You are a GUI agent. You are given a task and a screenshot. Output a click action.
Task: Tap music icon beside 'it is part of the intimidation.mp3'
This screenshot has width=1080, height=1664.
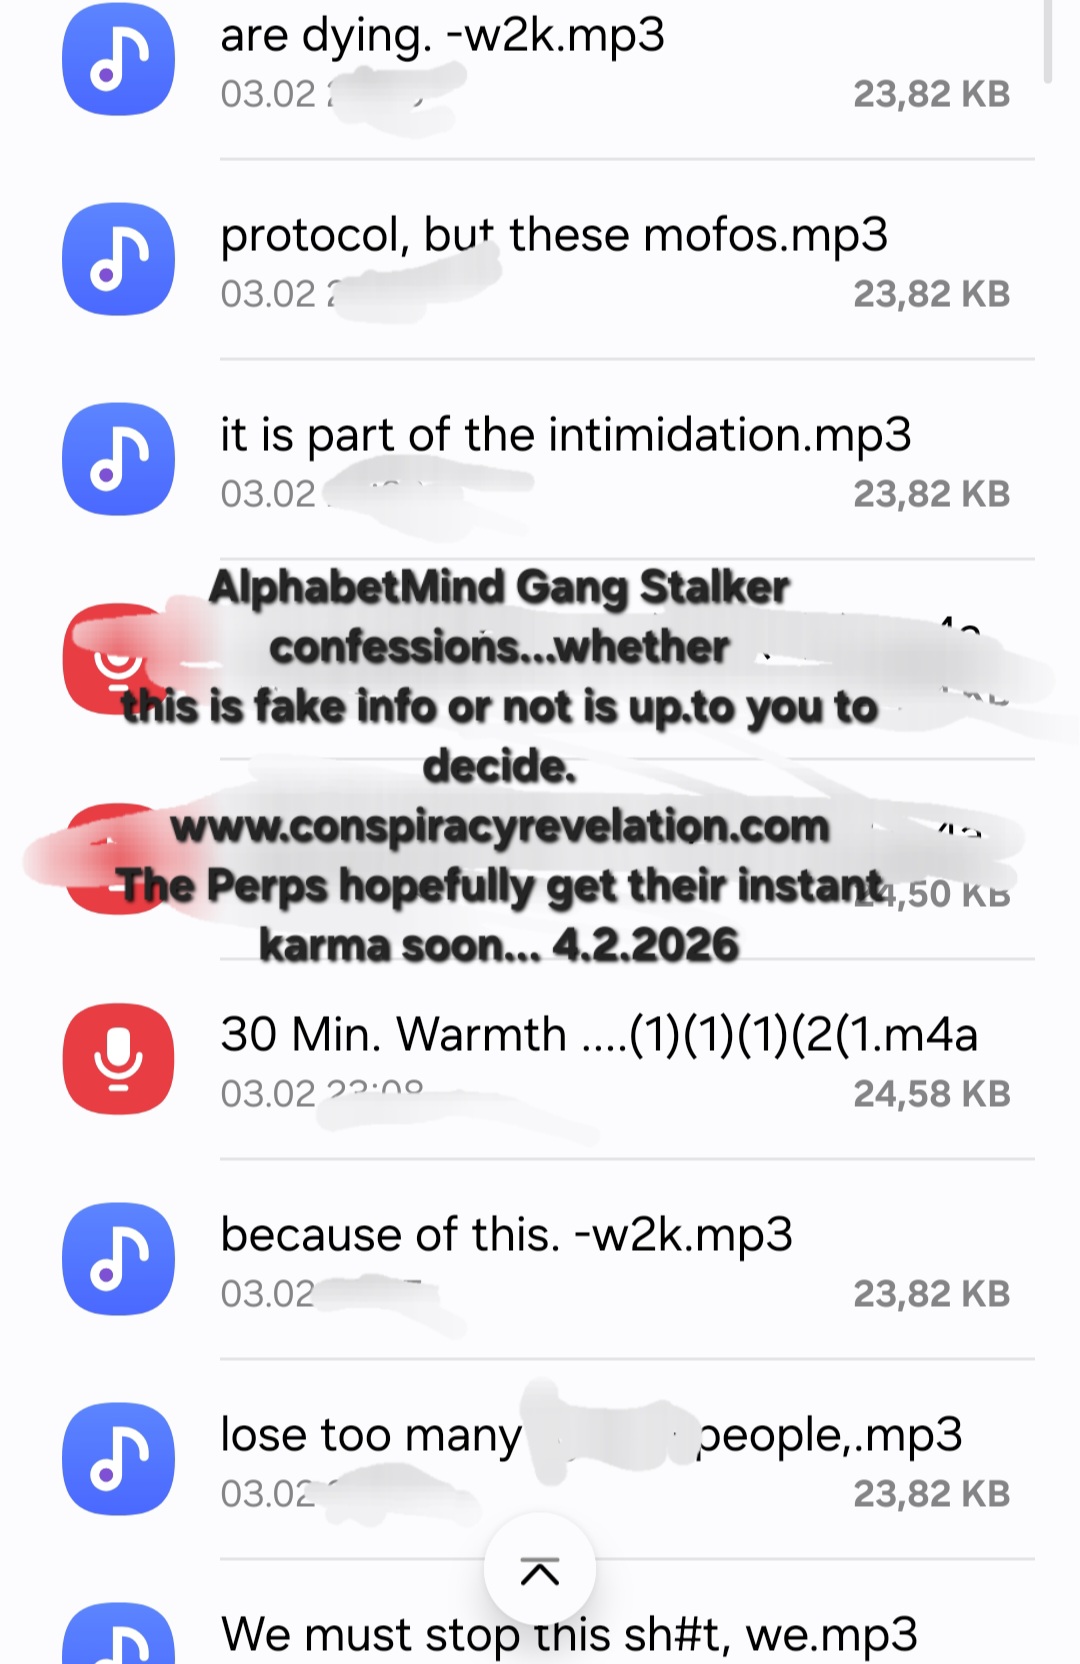click(118, 459)
